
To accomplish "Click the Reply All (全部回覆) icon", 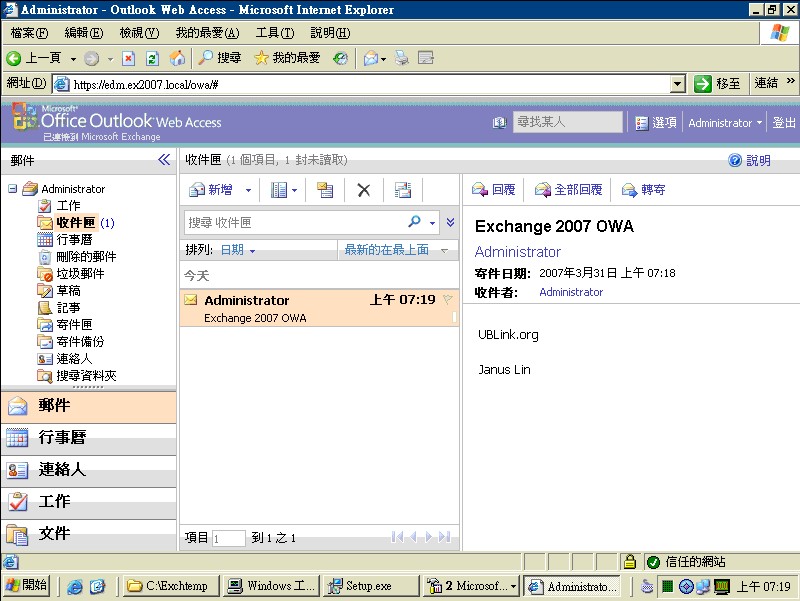I will [543, 190].
